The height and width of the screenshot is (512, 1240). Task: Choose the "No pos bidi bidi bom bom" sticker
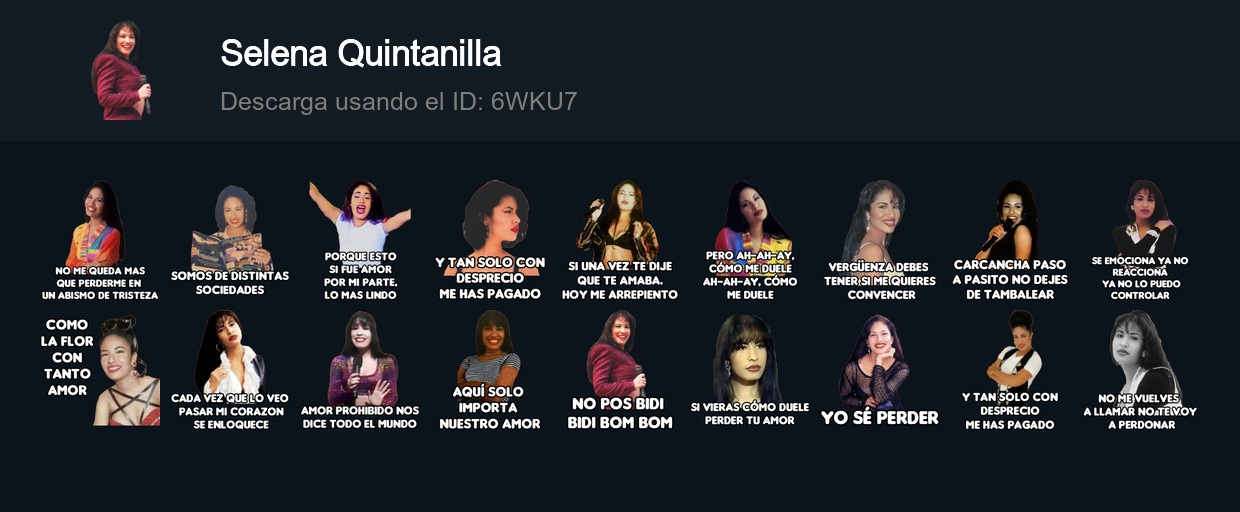click(x=620, y=371)
